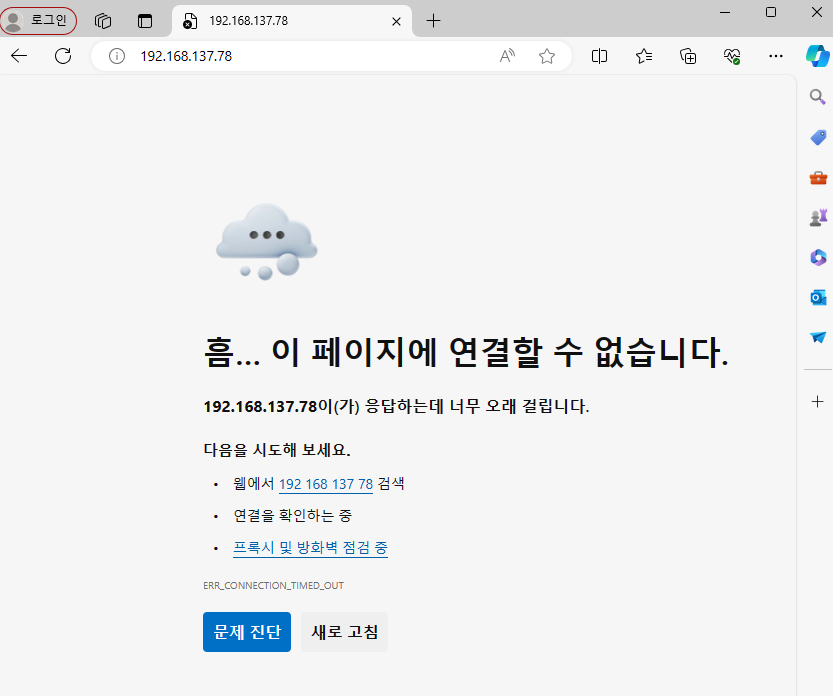Click the ERR_CONNECTION_TIMED_OUT text
The width and height of the screenshot is (833, 696).
[274, 585]
